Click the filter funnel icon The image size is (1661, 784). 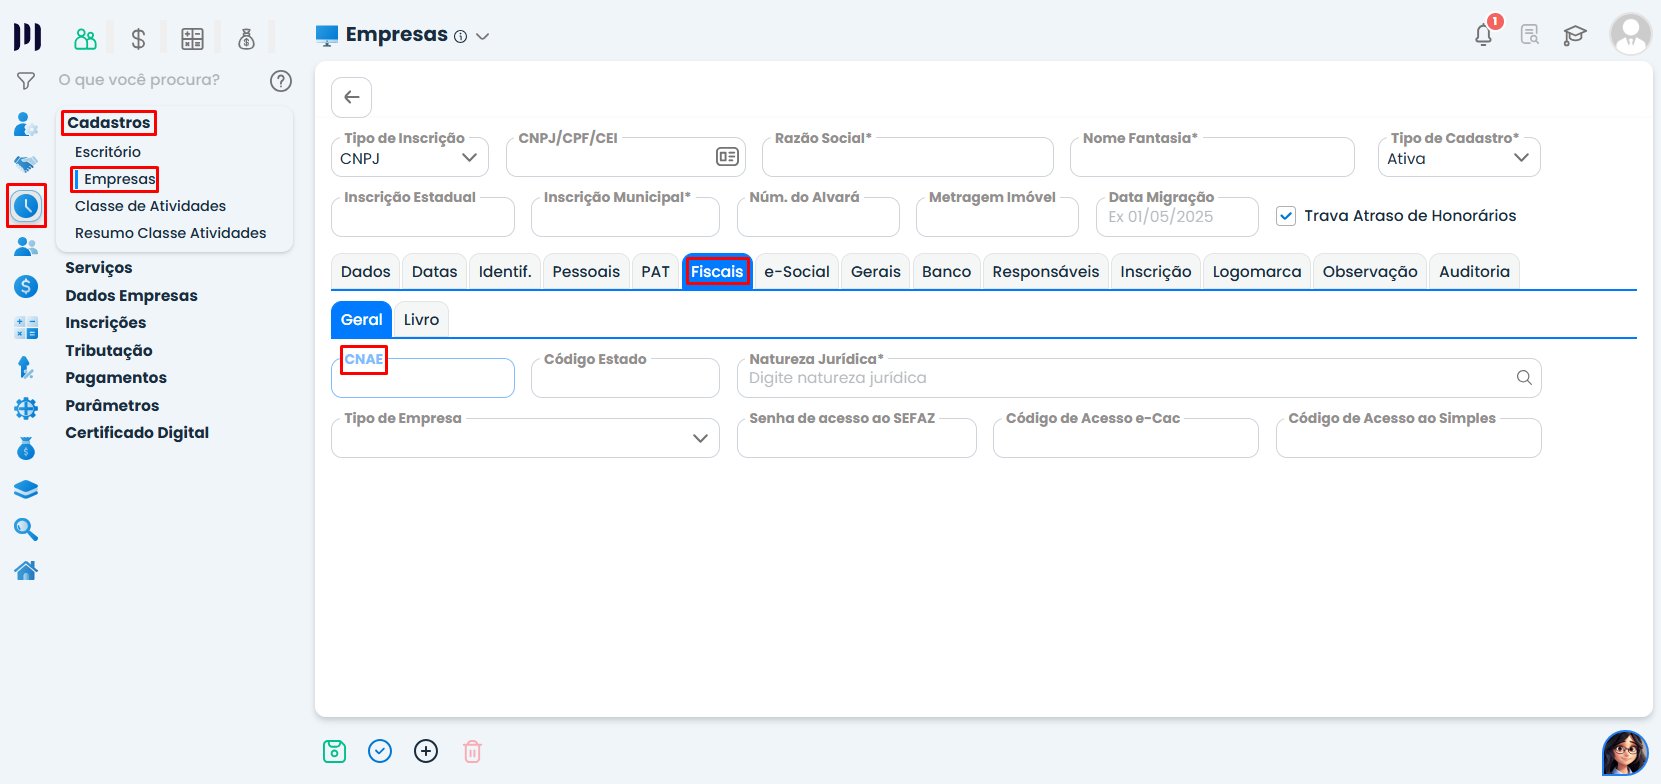click(x=26, y=80)
